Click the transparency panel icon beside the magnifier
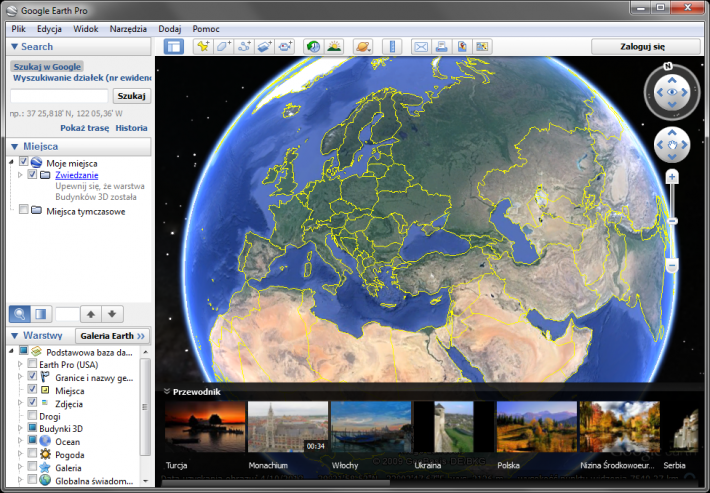The width and height of the screenshot is (710, 493). click(41, 314)
